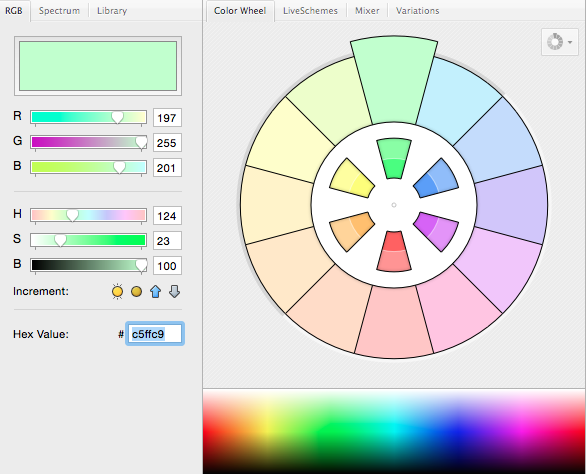Open the color wheel style dropdown
The image size is (586, 474).
click(x=559, y=42)
